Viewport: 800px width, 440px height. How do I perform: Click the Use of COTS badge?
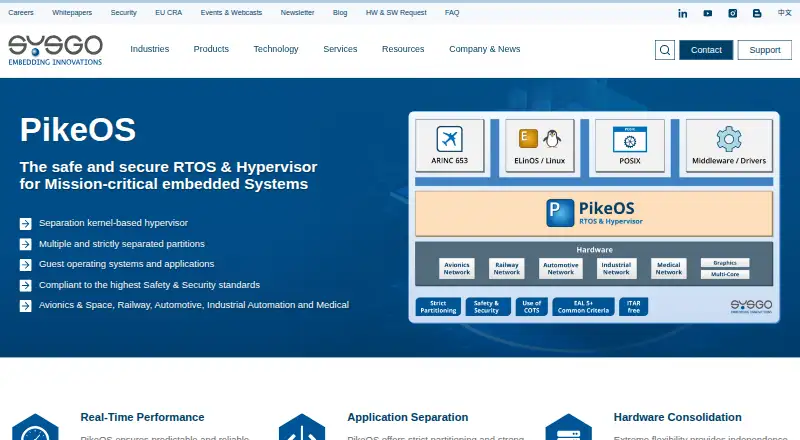click(532, 307)
